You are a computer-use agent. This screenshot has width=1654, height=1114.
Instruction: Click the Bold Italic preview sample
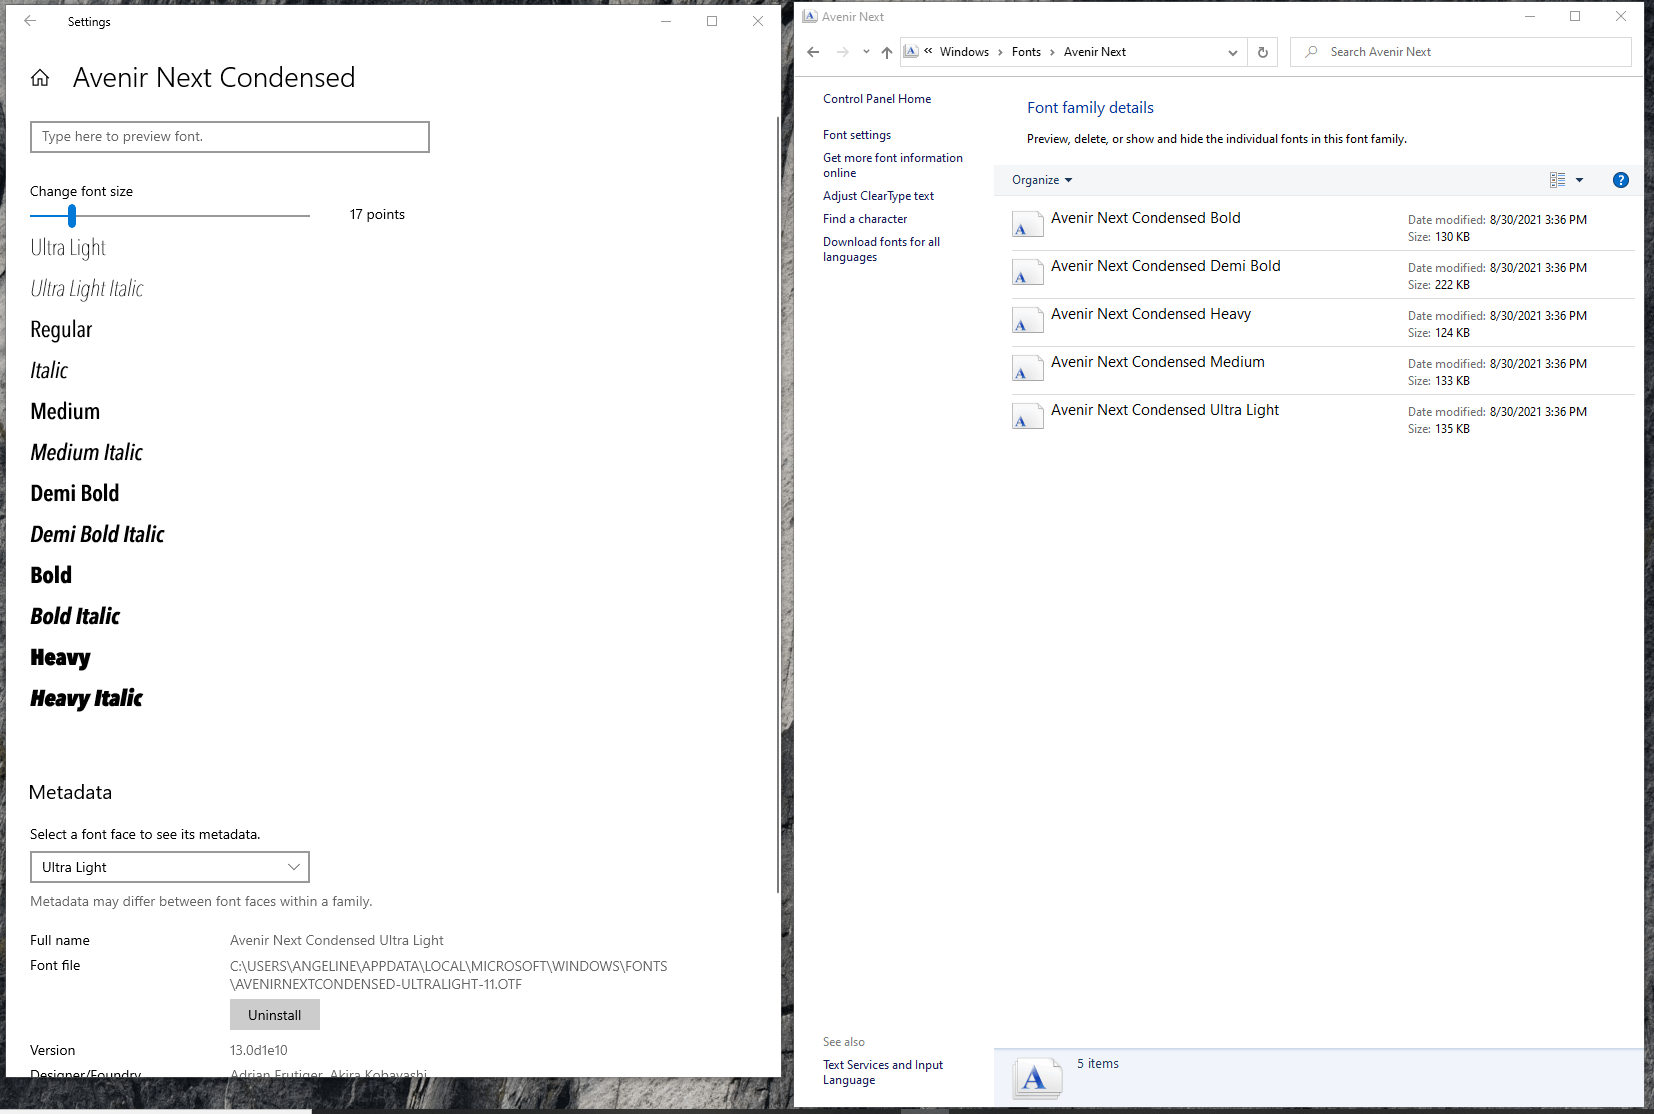coord(75,617)
